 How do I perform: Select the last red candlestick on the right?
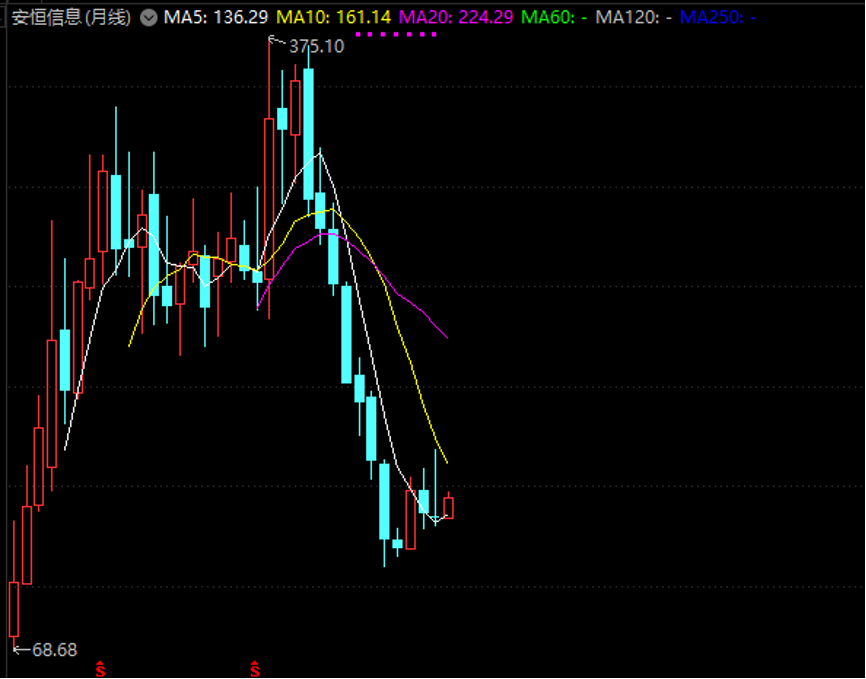pyautogui.click(x=448, y=507)
